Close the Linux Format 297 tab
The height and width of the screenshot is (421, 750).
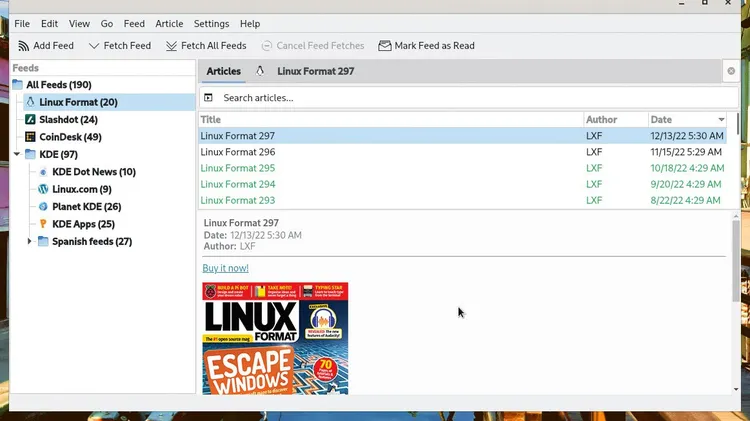pos(731,71)
